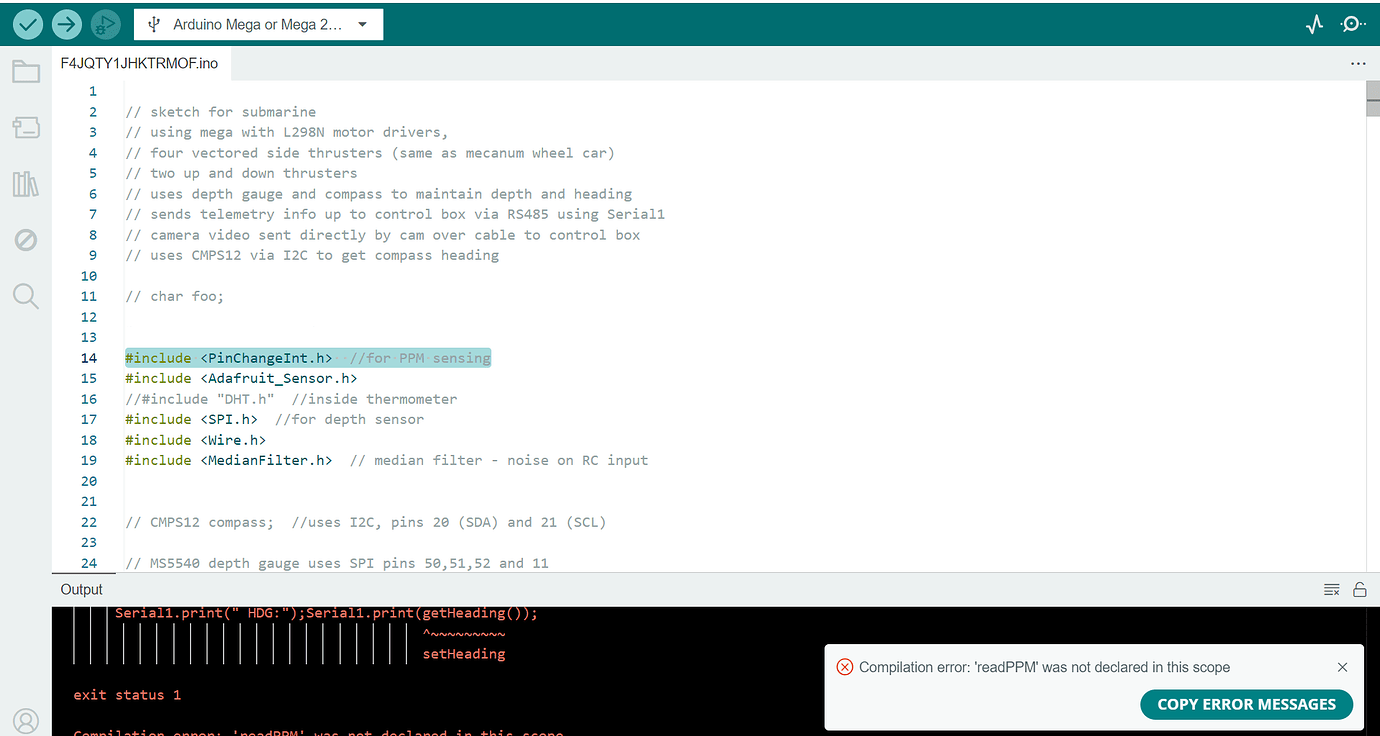Start a debugging session
The height and width of the screenshot is (736, 1380).
[x=104, y=23]
